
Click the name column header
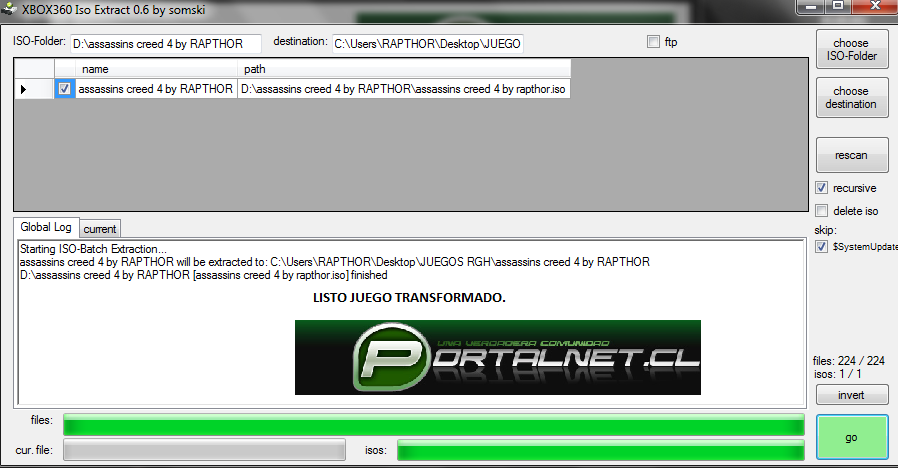click(x=156, y=69)
